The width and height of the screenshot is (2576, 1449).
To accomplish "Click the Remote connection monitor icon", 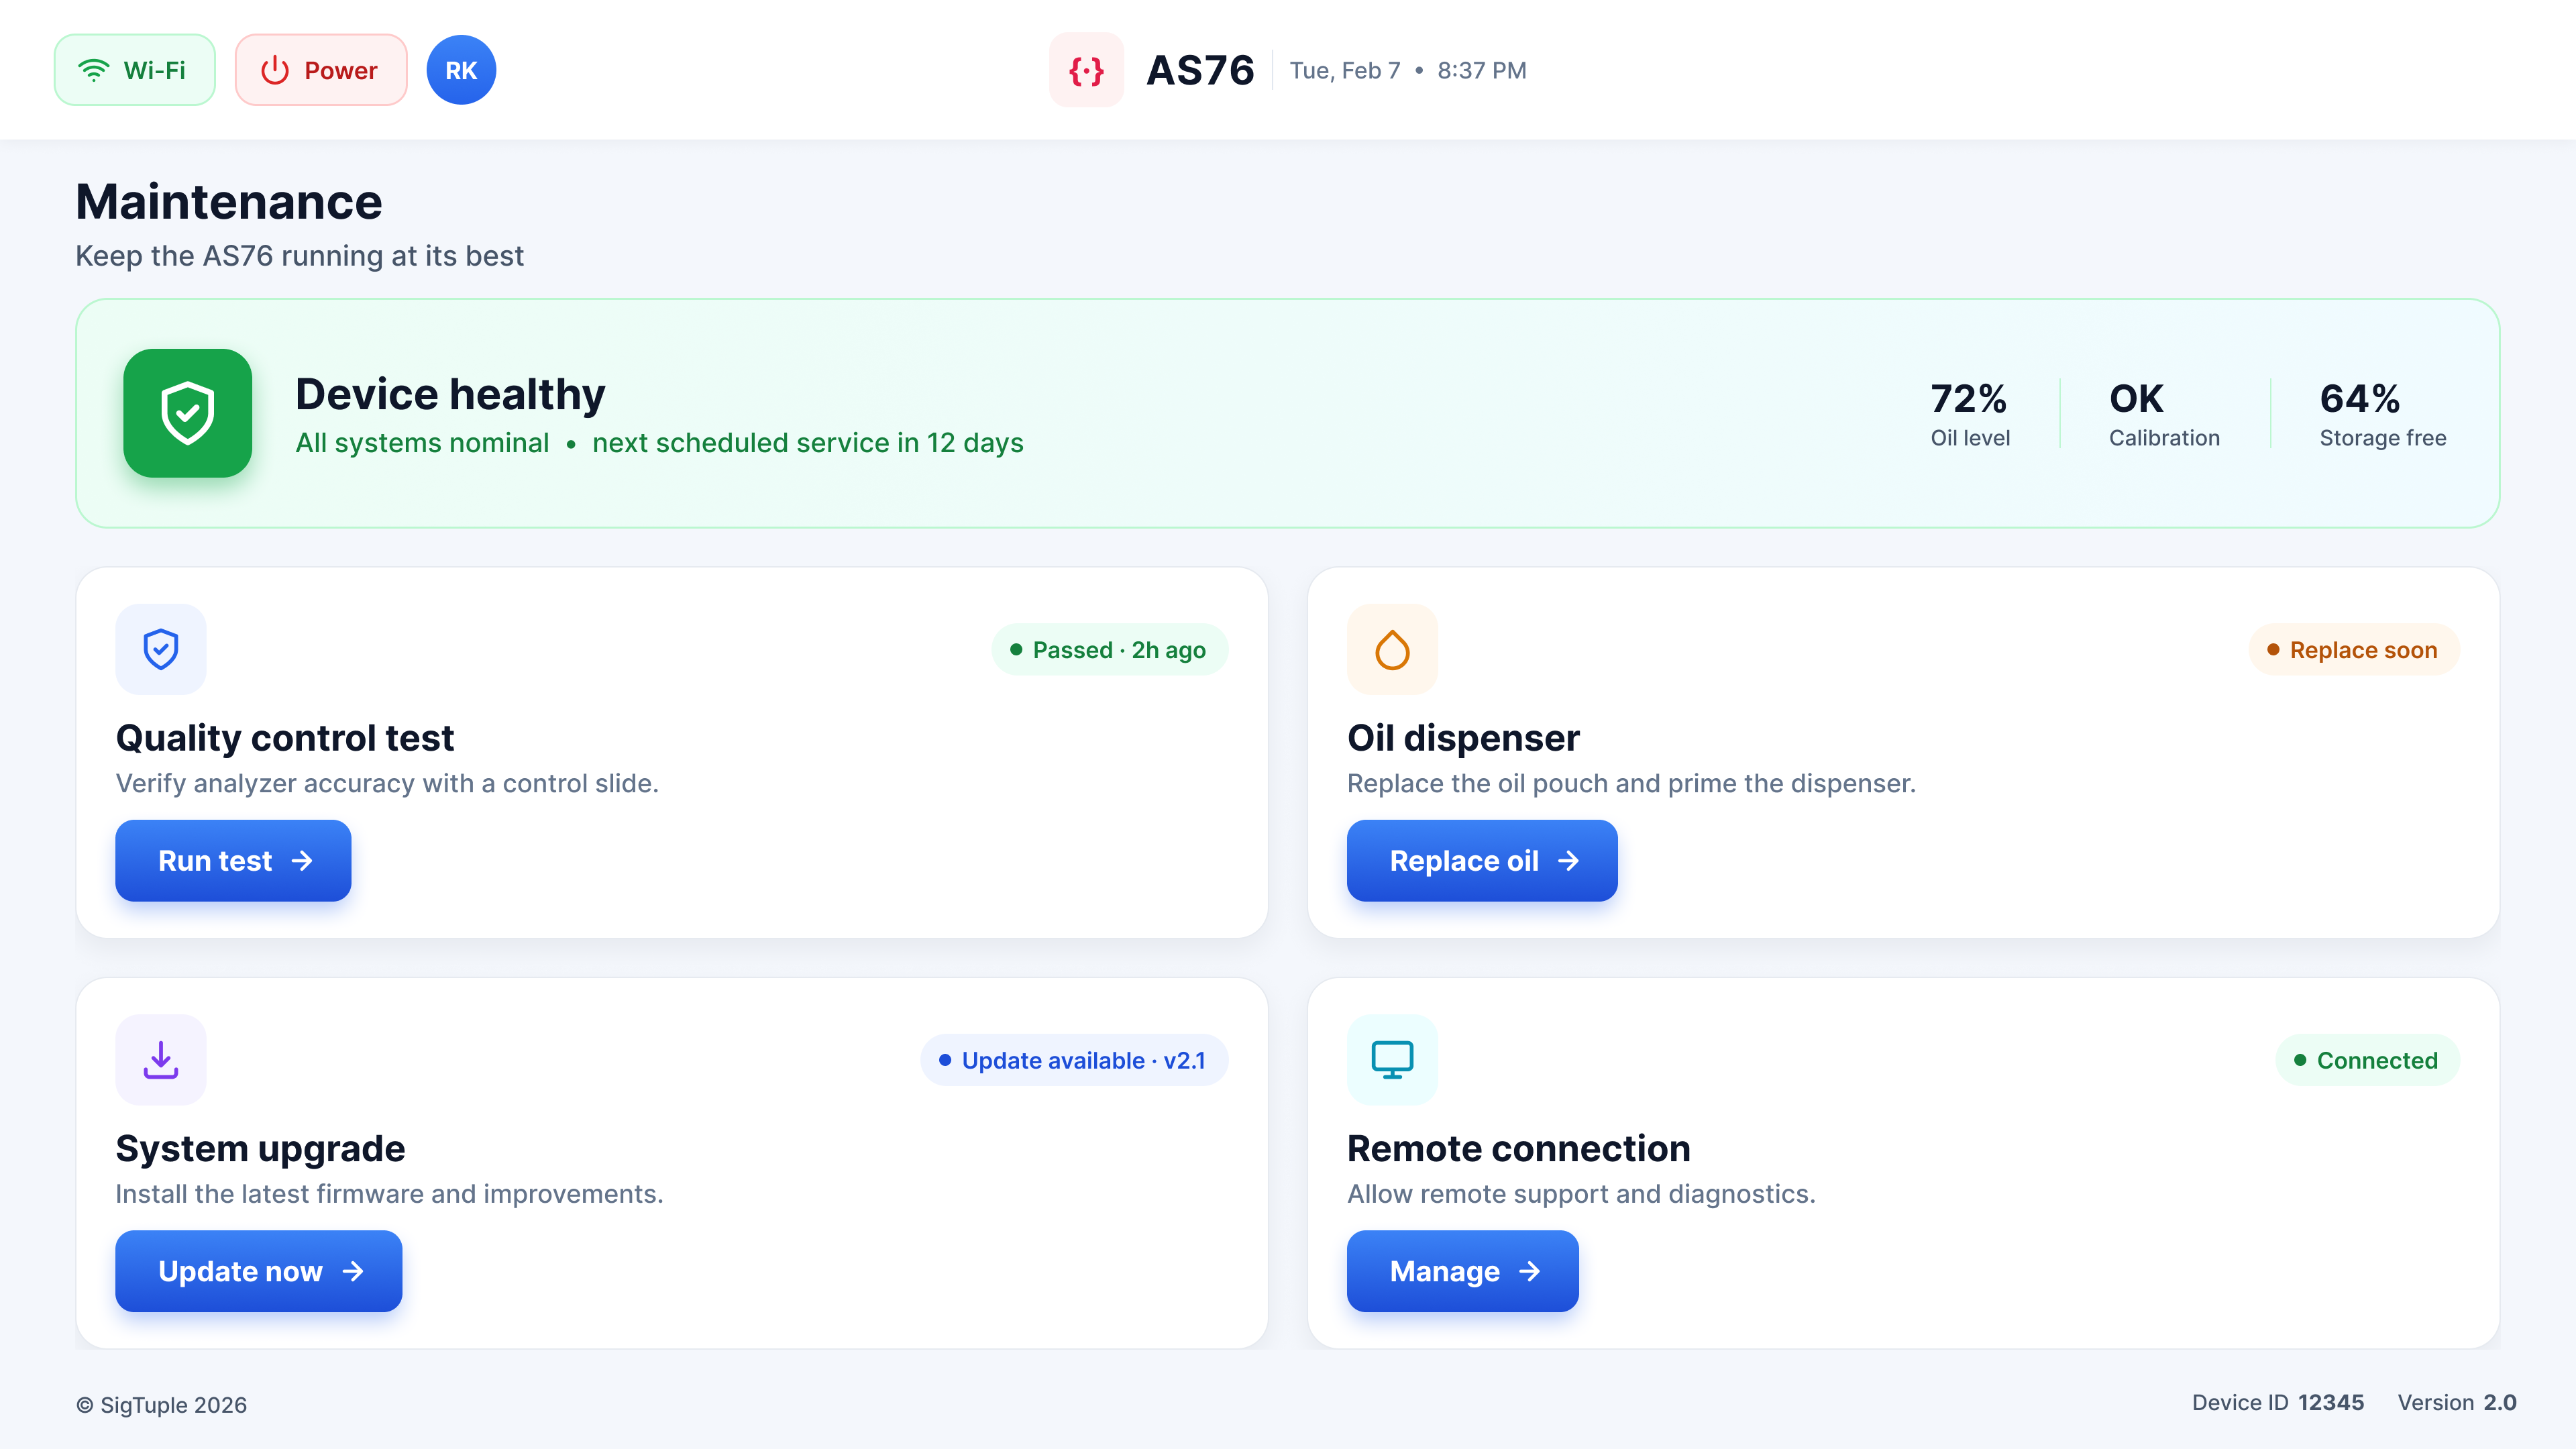I will click(1392, 1060).
